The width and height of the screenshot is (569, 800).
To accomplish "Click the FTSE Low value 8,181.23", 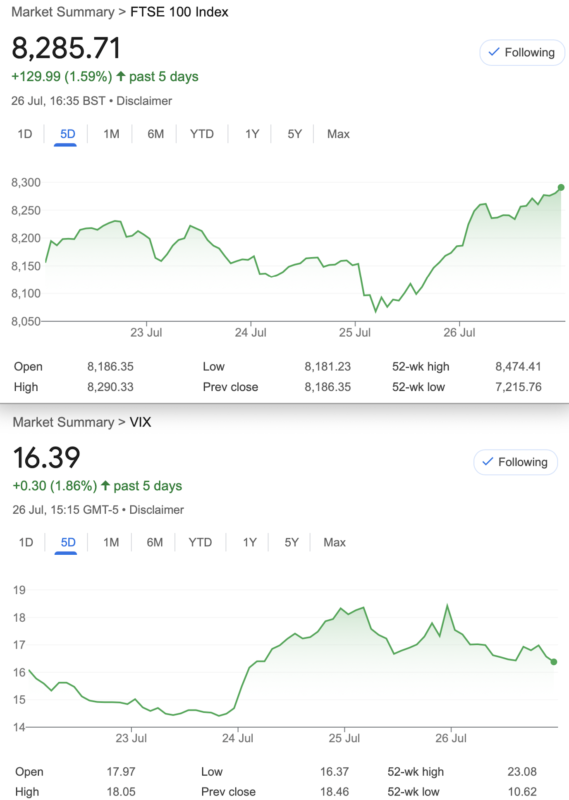I will point(328,367).
